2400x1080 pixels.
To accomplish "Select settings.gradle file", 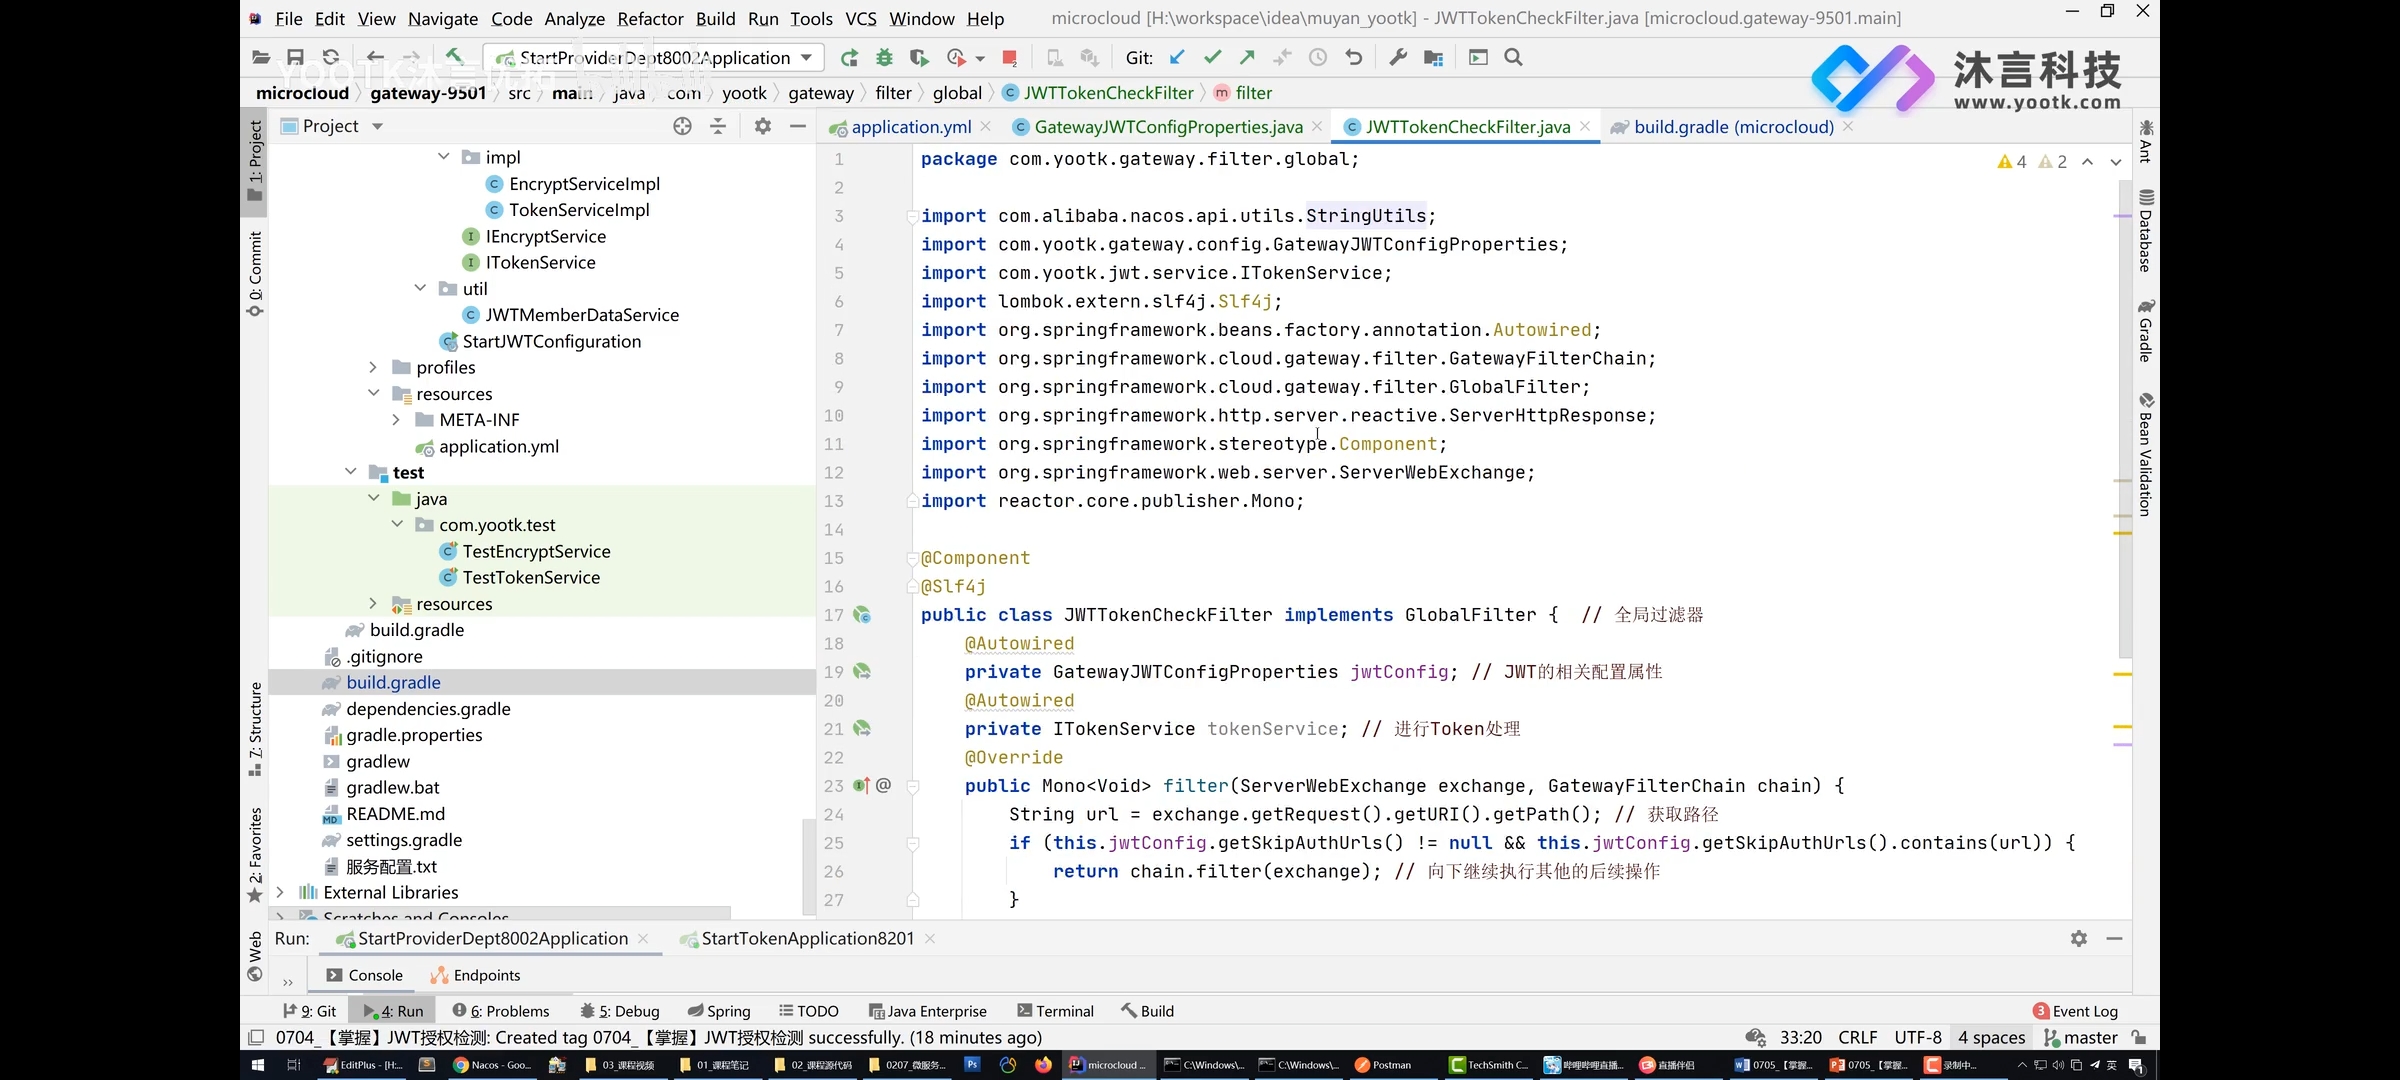I will [x=404, y=840].
